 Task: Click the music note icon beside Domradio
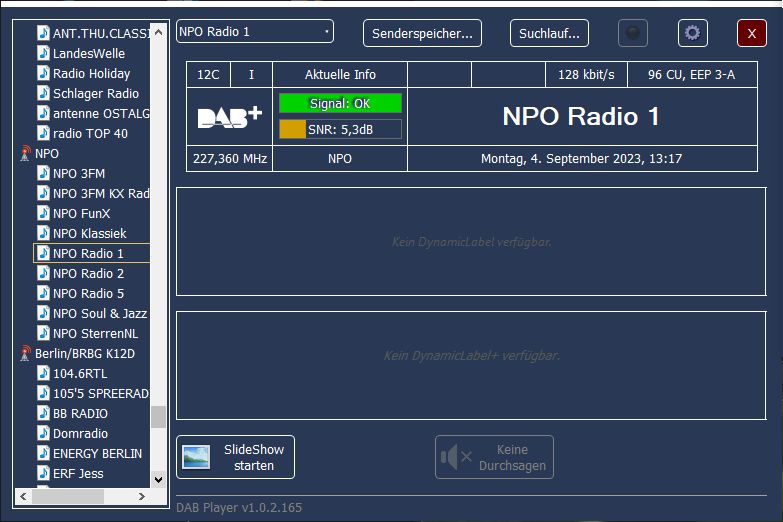click(43, 433)
